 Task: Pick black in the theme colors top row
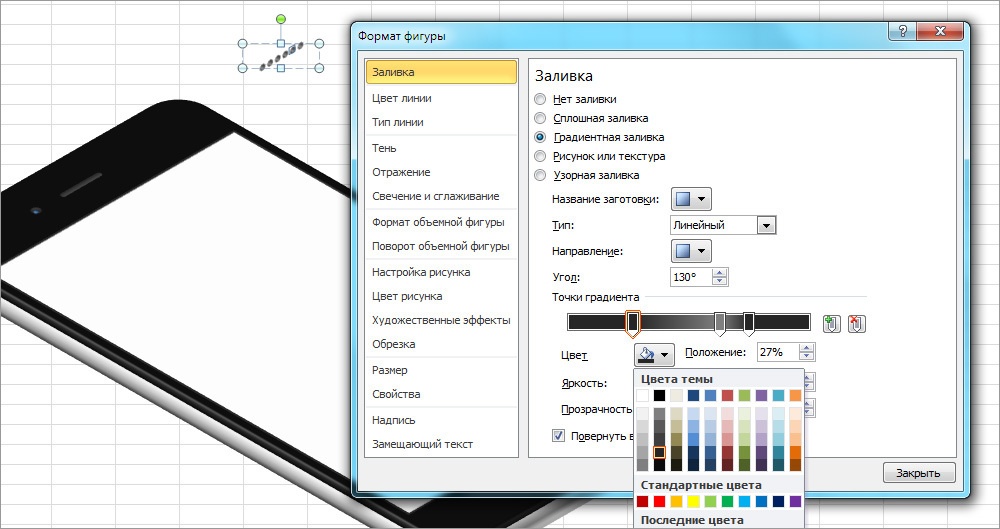pos(659,395)
